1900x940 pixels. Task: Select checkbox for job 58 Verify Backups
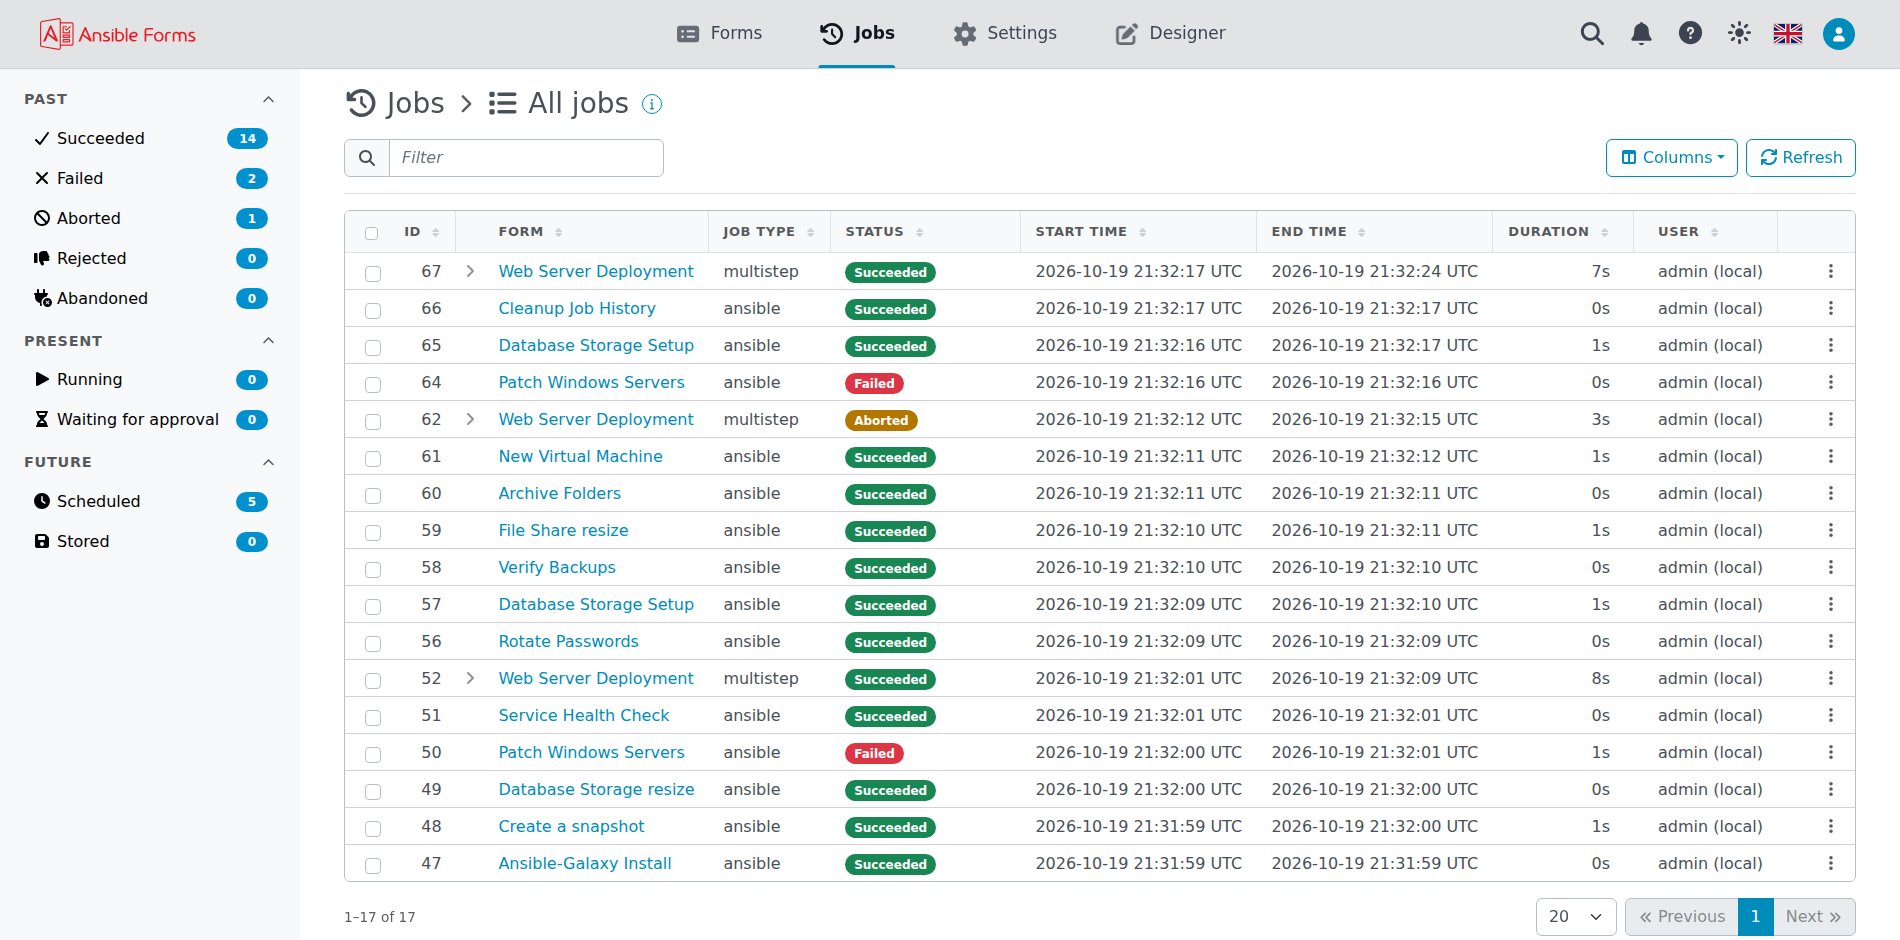373,569
